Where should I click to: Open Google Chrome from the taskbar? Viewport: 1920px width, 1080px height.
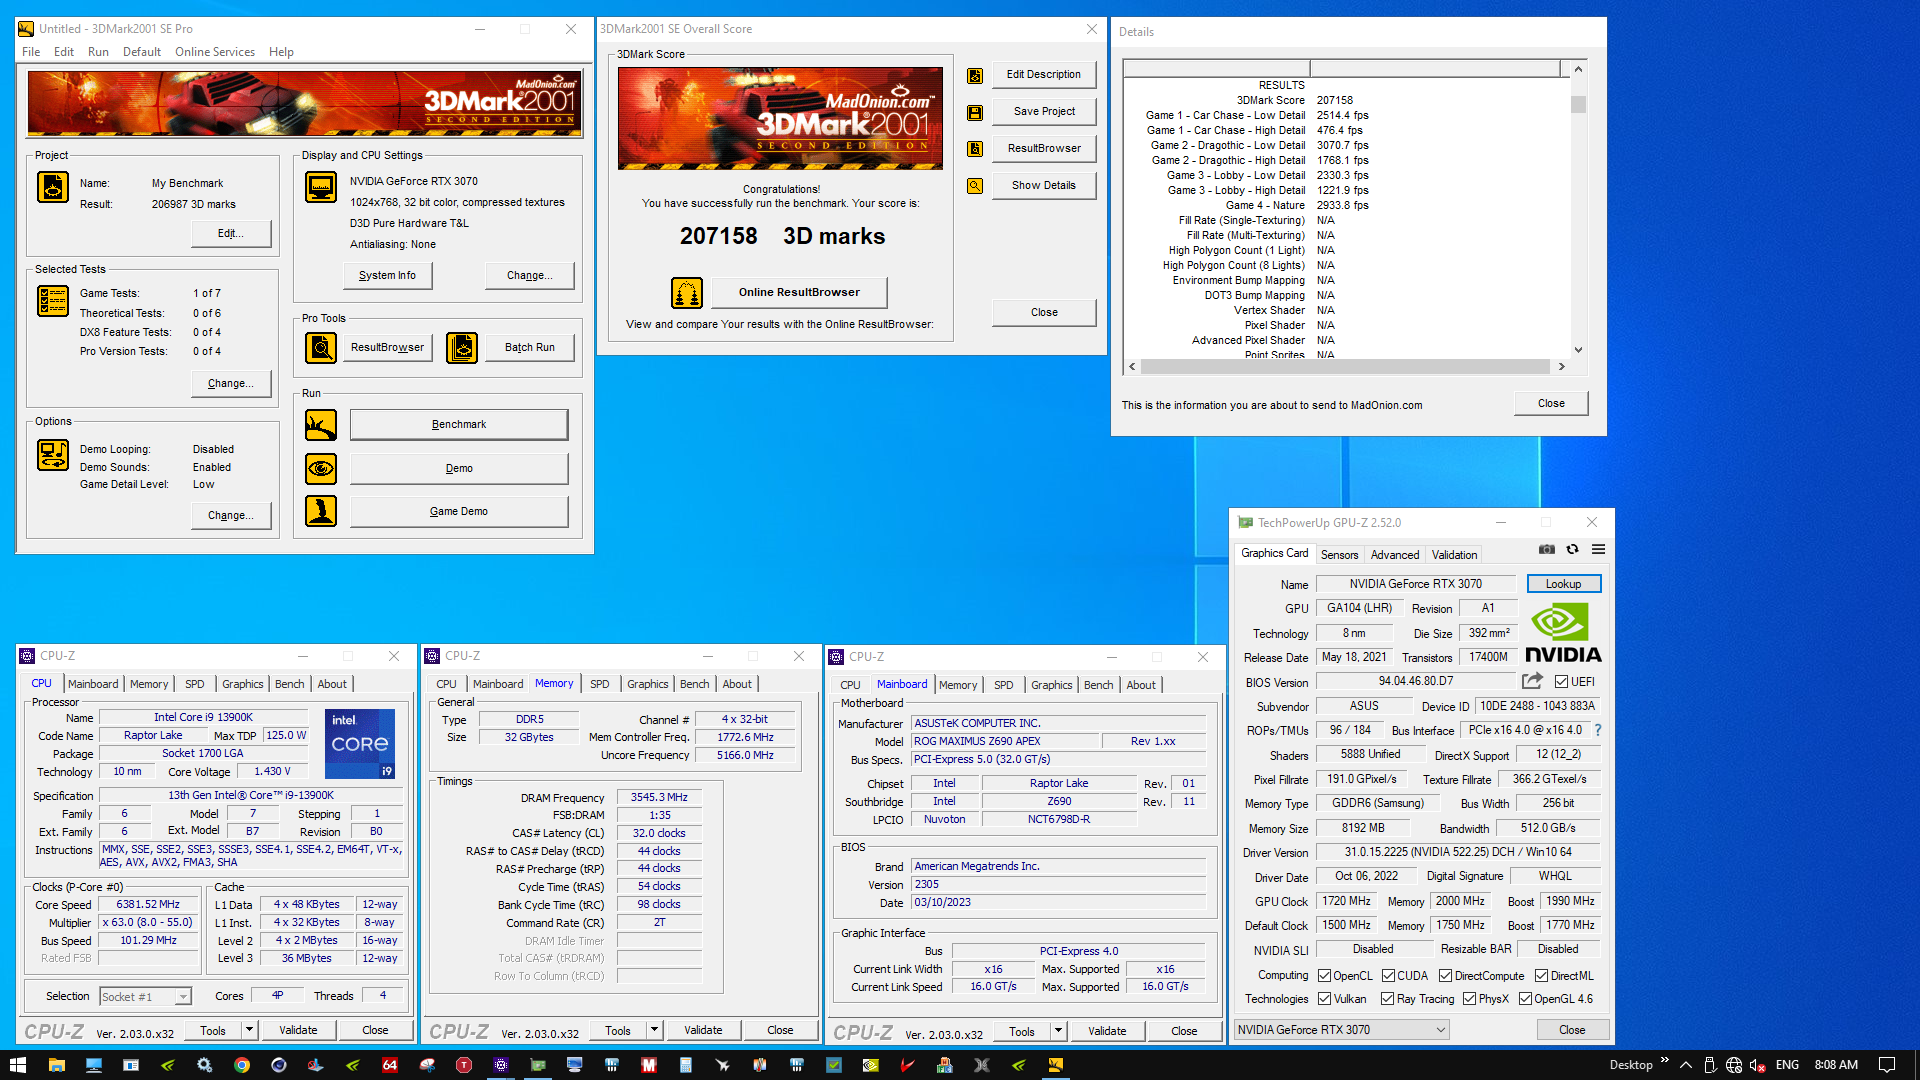click(241, 1065)
